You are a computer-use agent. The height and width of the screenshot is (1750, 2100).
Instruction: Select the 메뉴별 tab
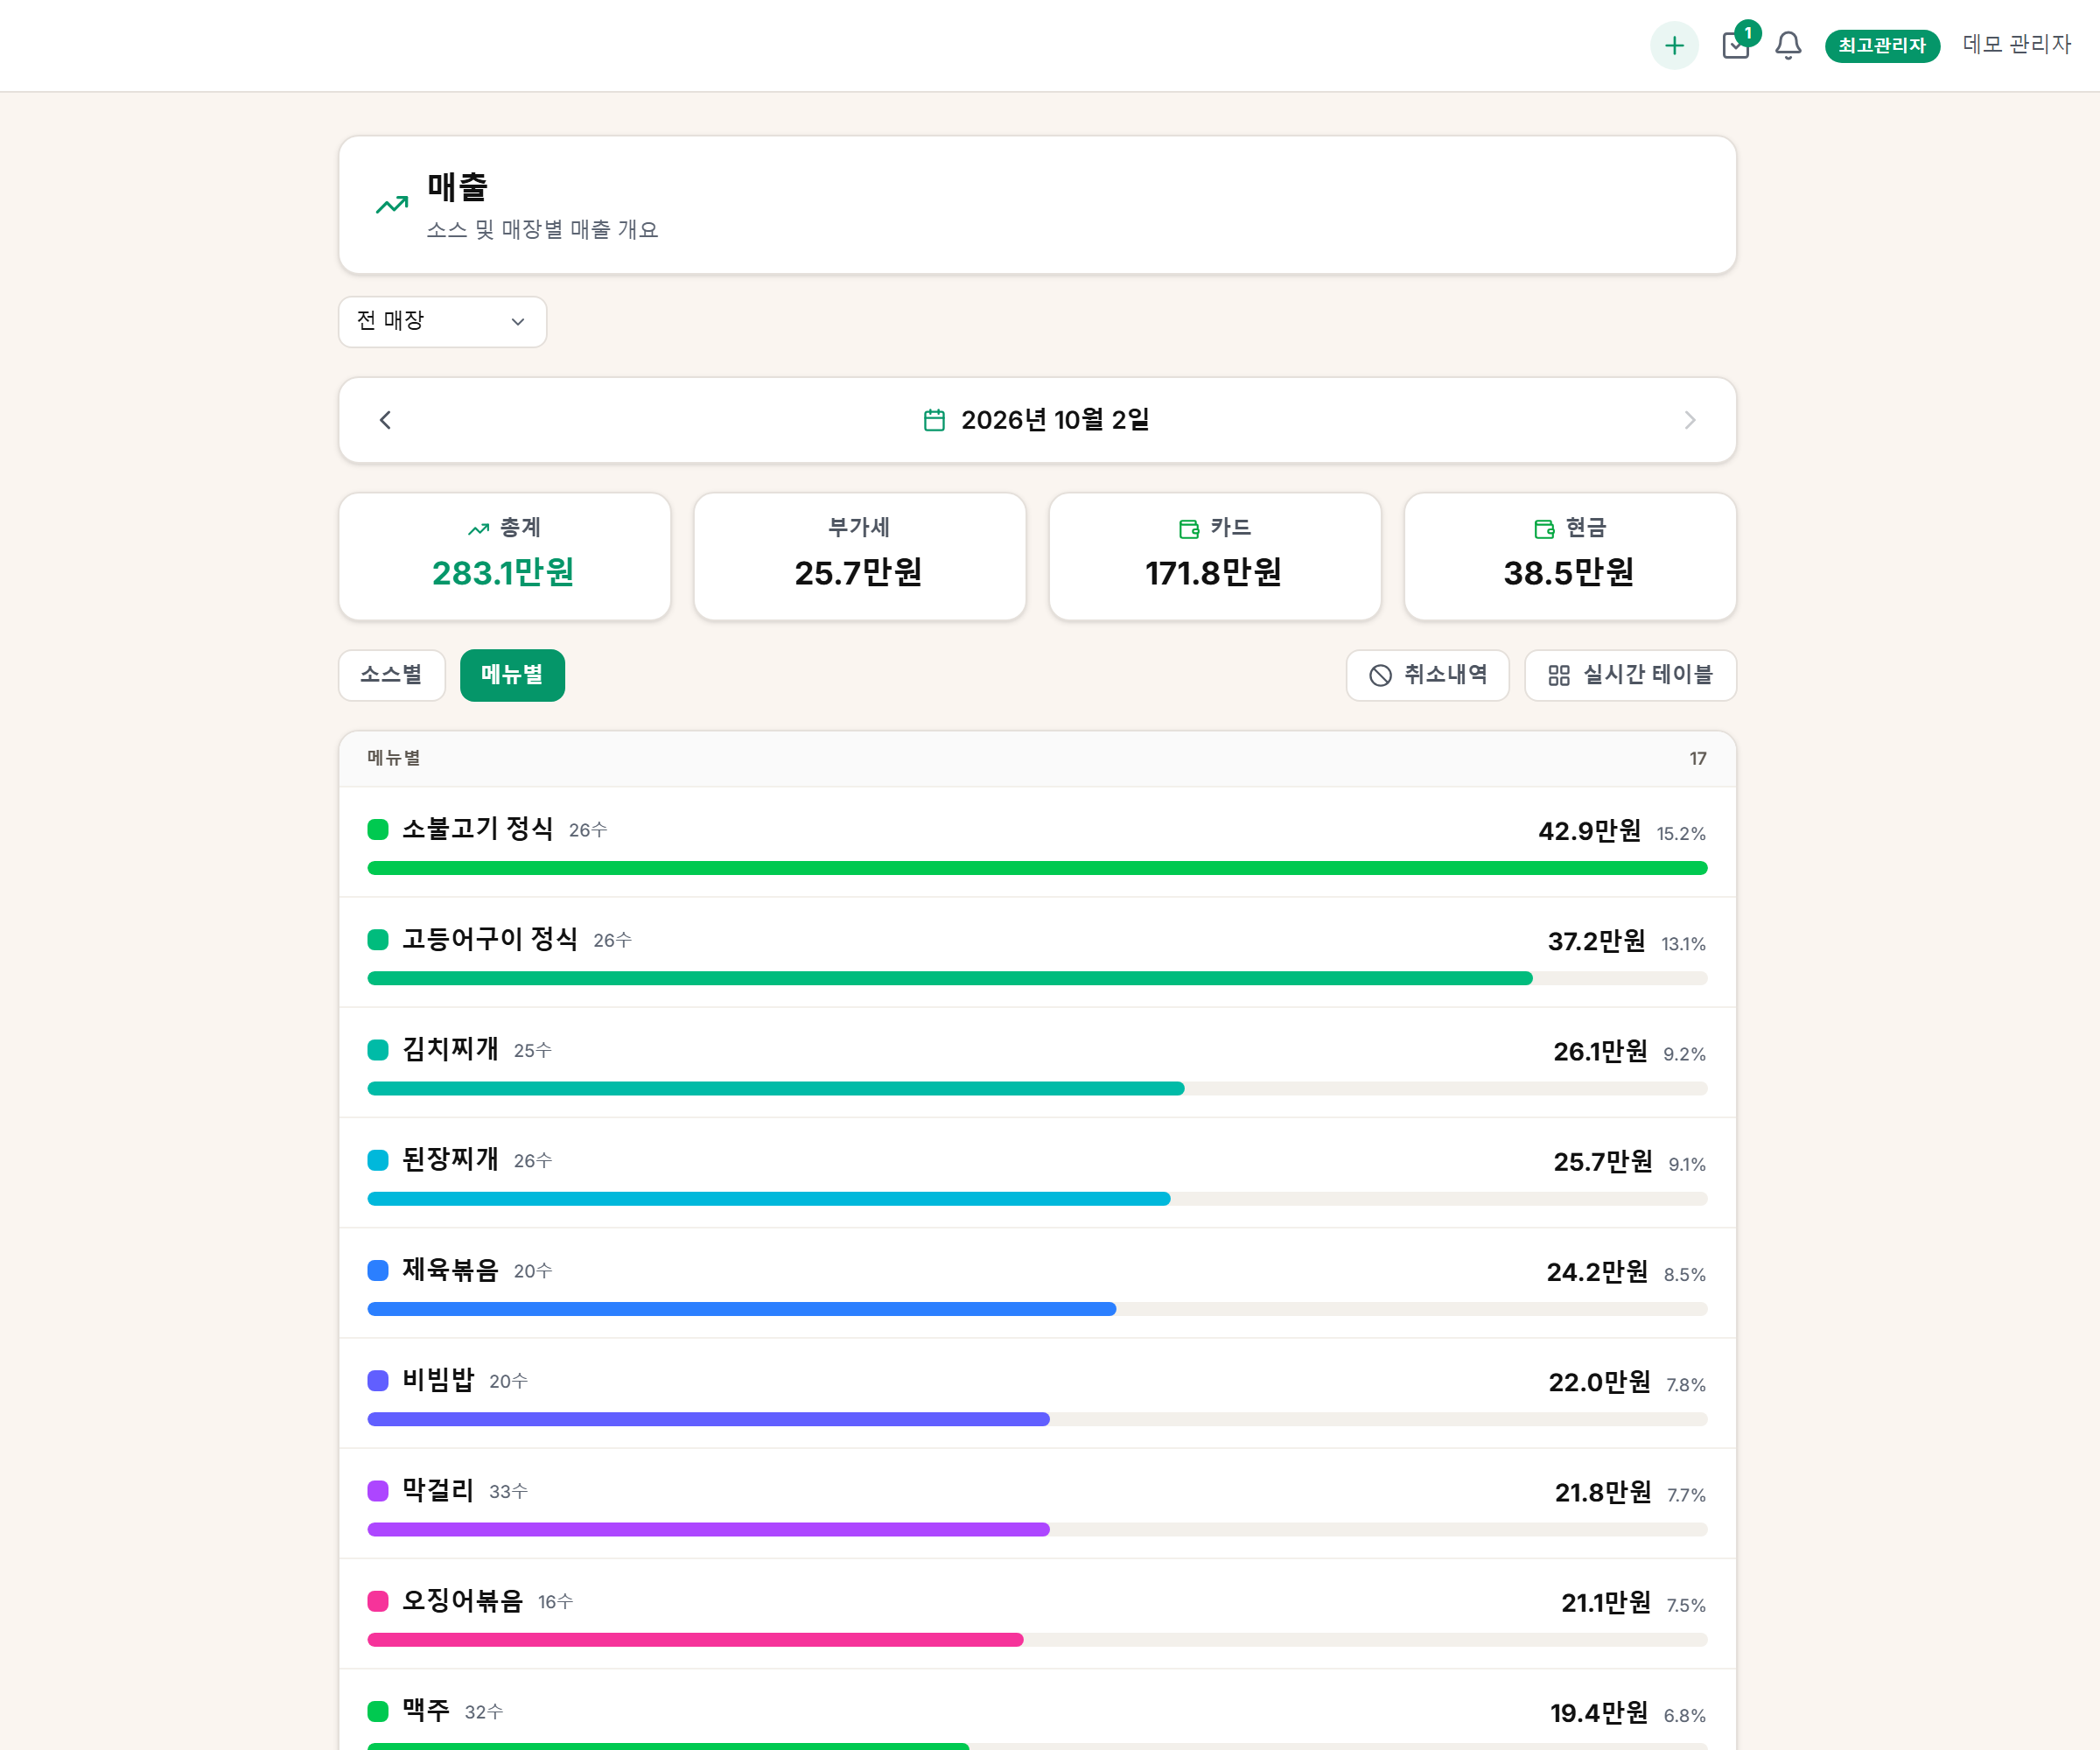pos(512,675)
